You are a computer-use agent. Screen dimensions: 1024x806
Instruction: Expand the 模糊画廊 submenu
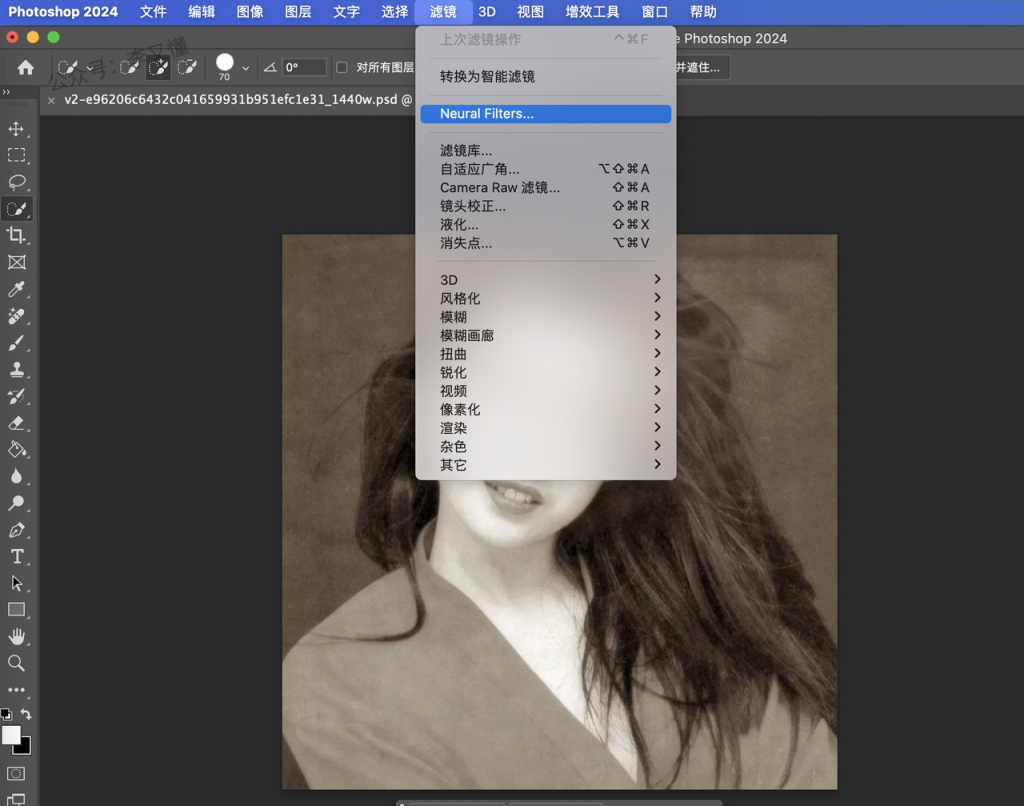545,335
